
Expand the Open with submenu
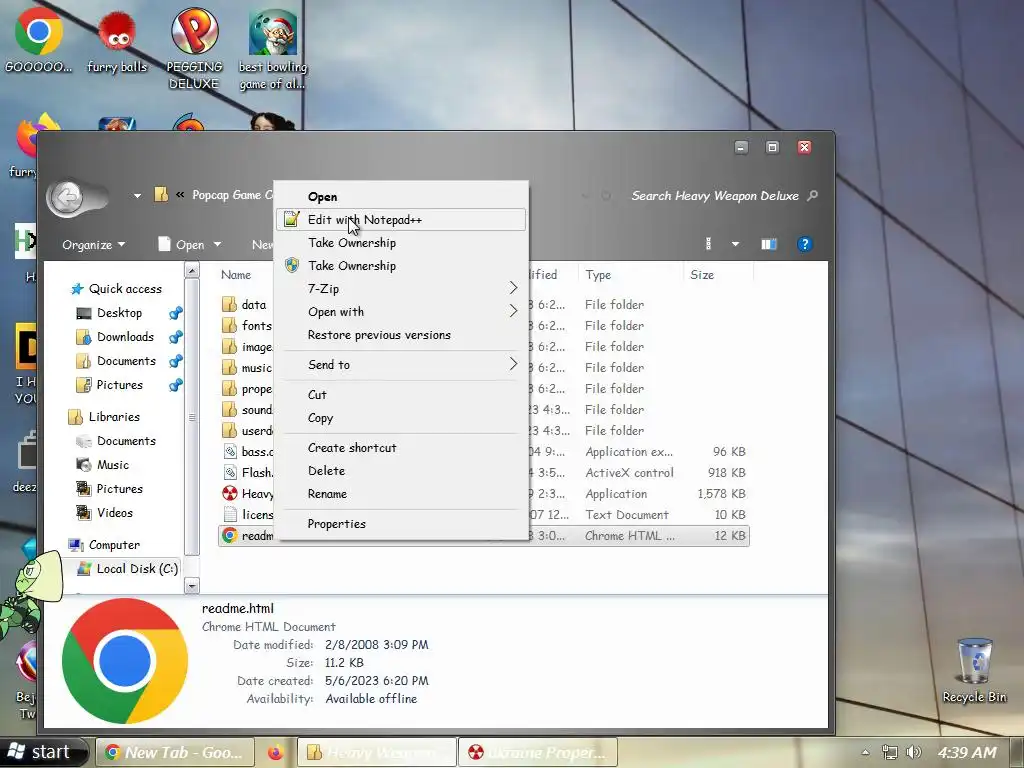click(x=401, y=312)
